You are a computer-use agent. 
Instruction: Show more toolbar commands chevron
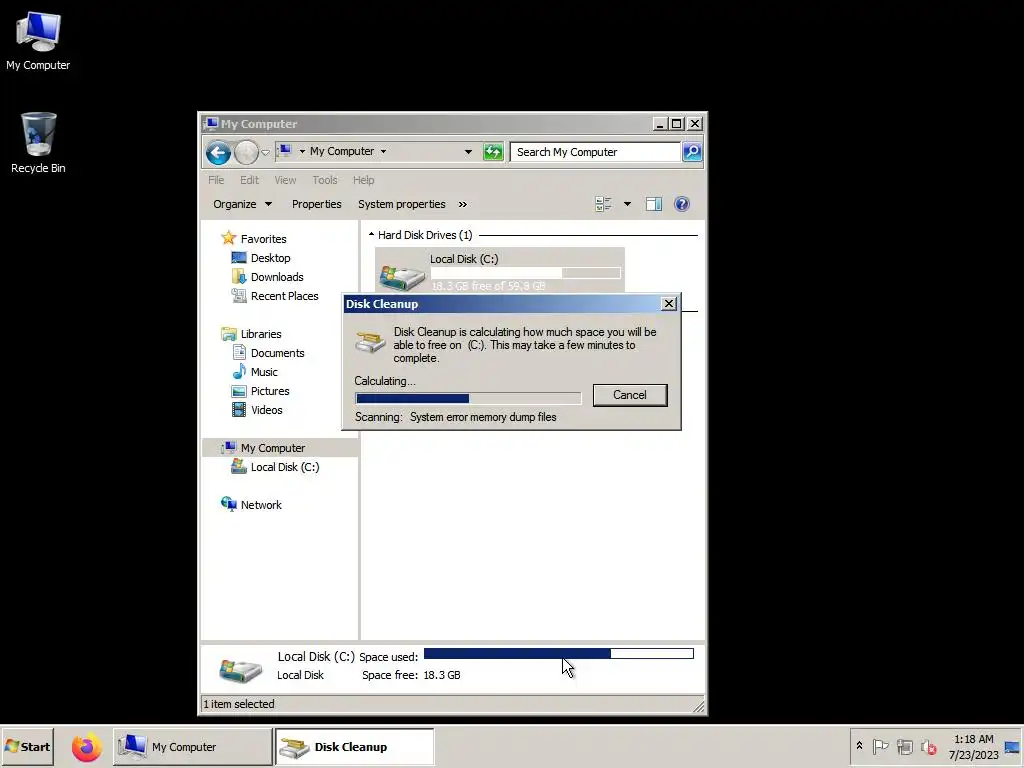[462, 204]
